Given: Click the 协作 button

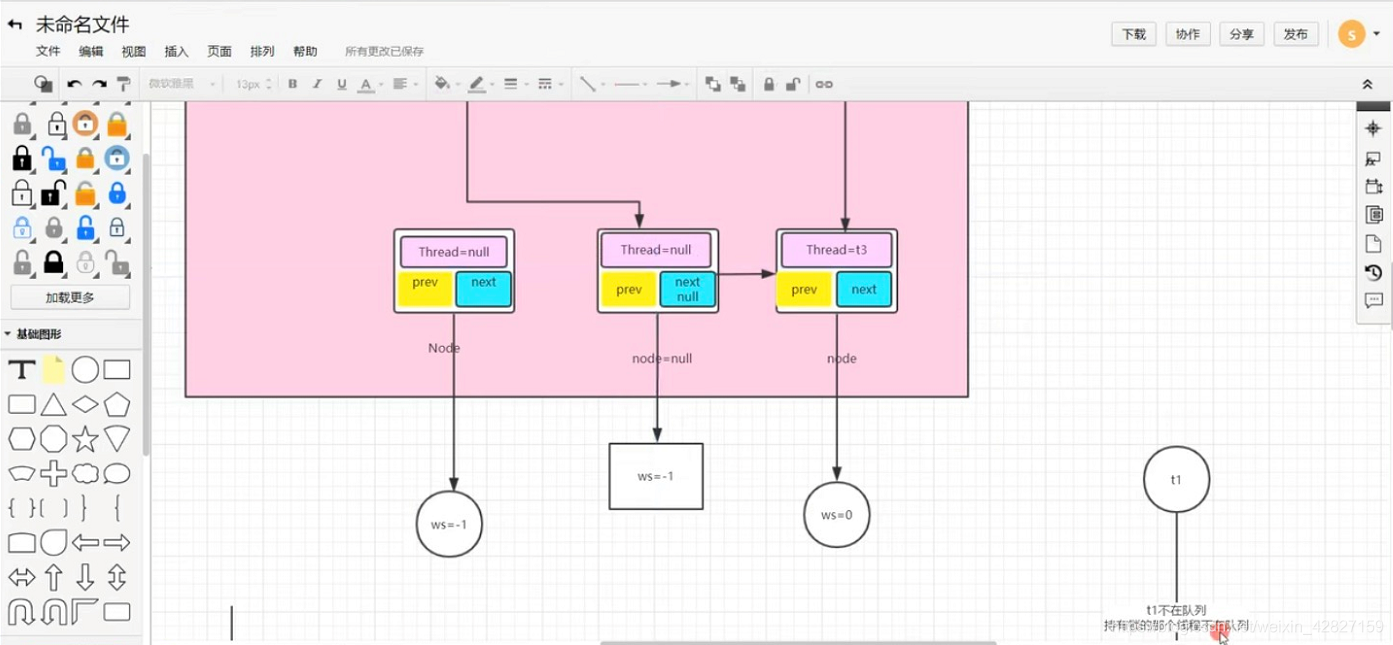Looking at the screenshot, I should pos(1188,34).
